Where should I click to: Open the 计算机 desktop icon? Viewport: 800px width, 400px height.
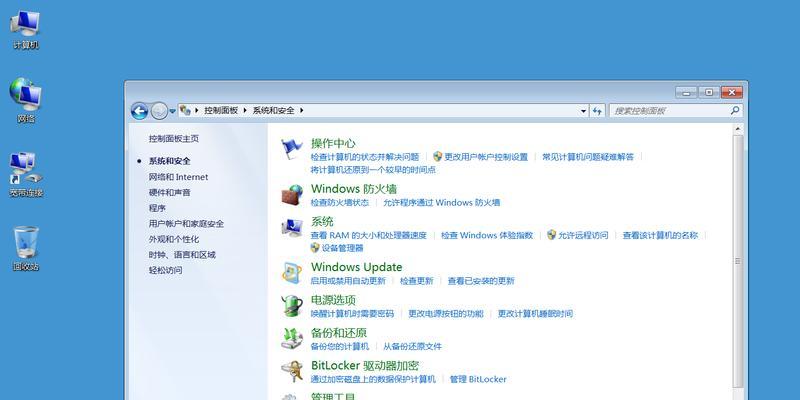point(25,30)
